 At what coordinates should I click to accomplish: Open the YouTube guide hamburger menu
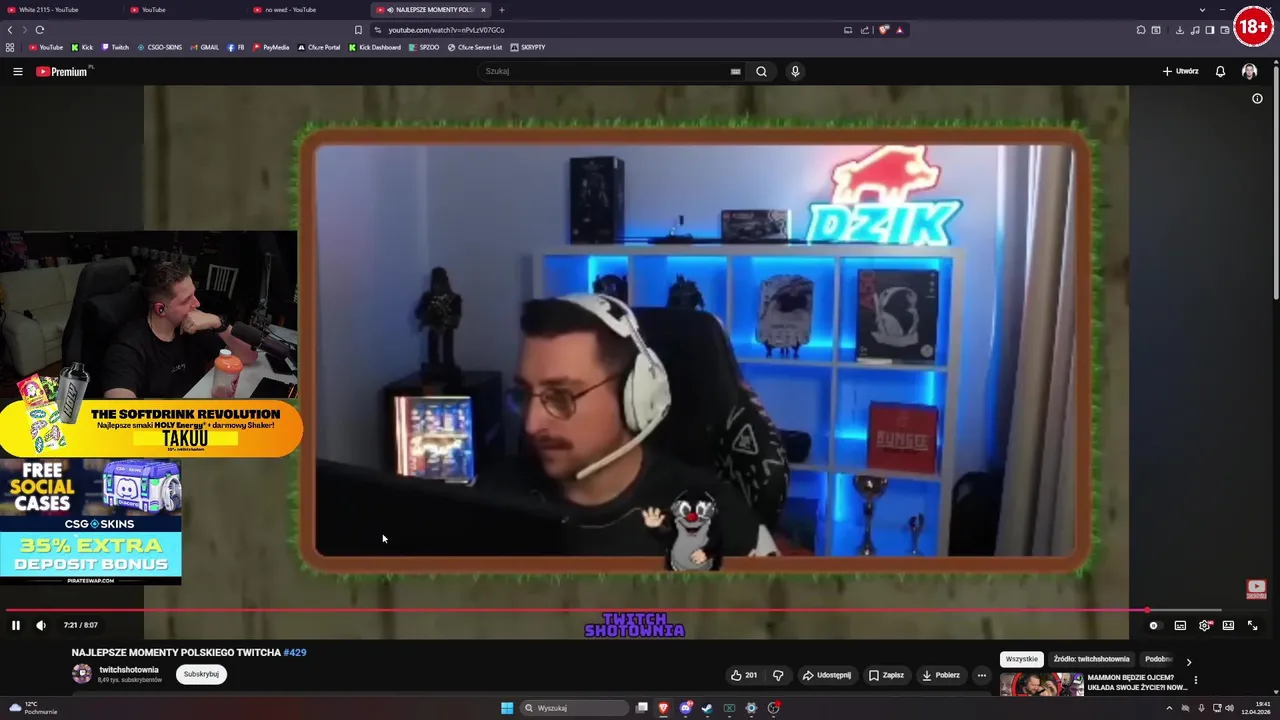pos(17,71)
